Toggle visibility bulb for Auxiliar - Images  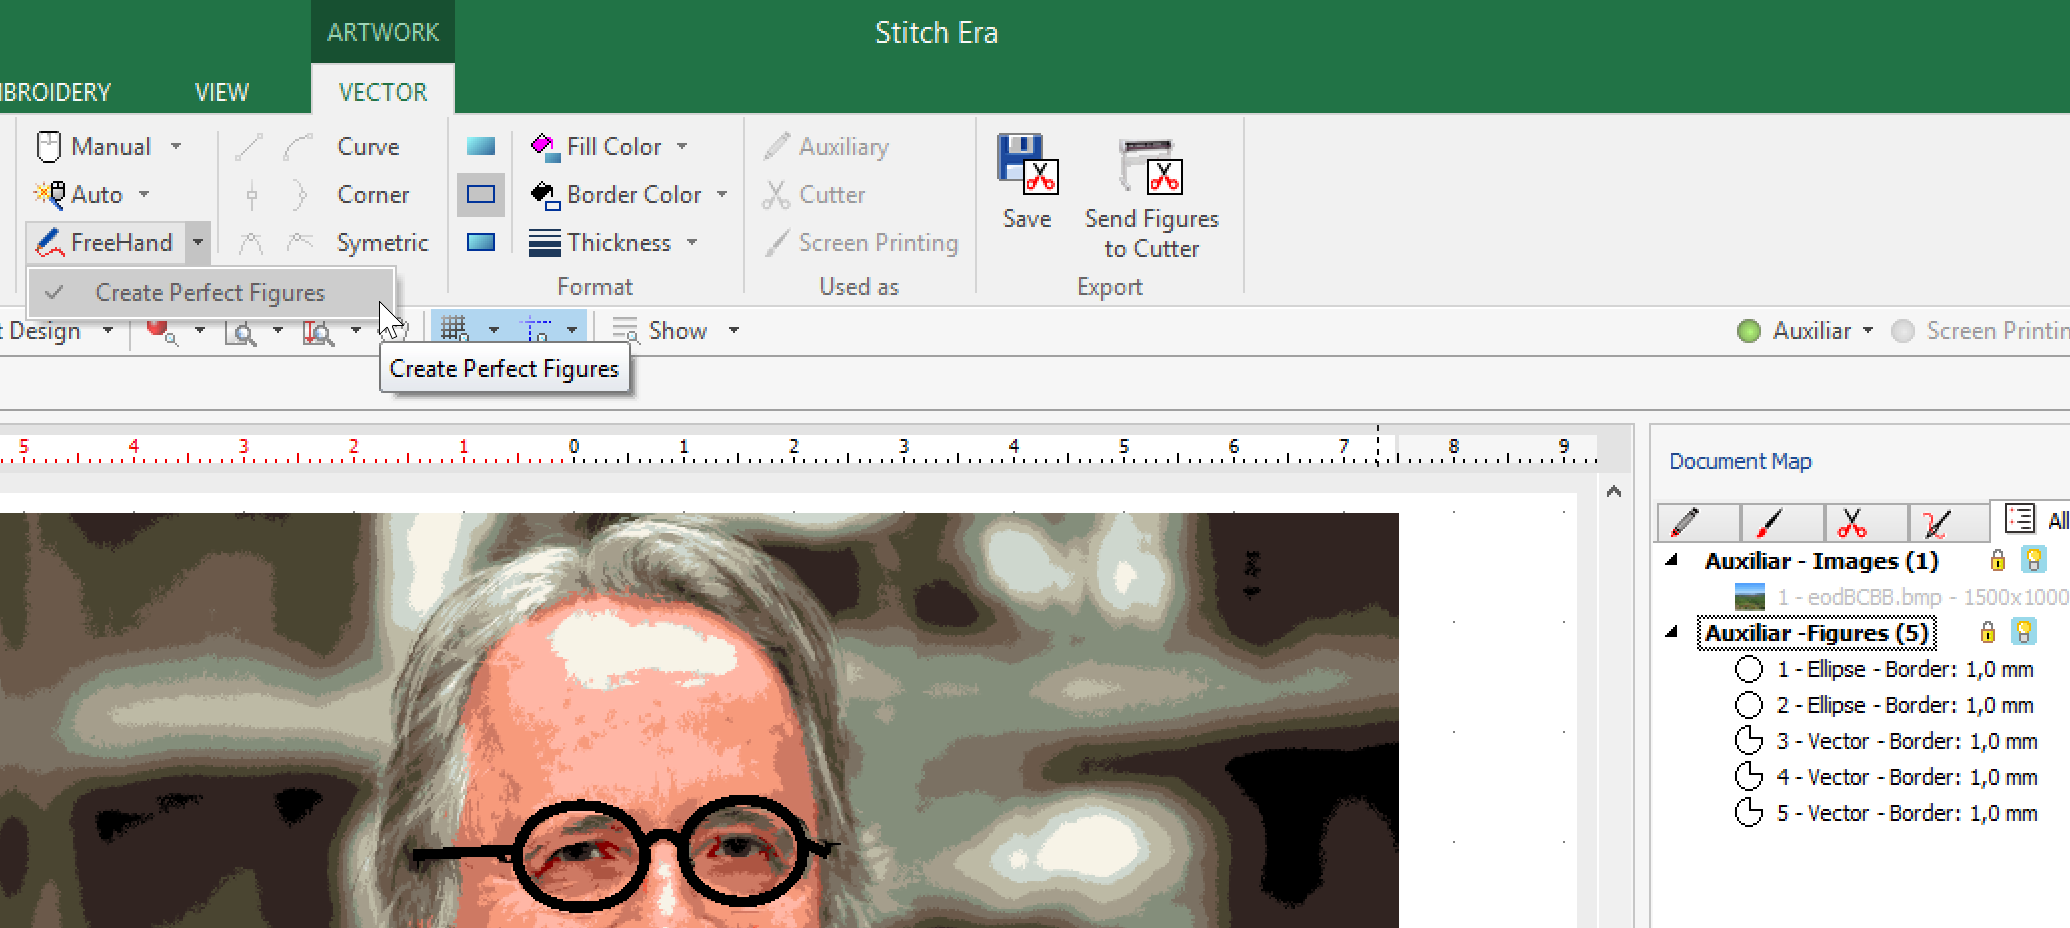pos(2033,560)
